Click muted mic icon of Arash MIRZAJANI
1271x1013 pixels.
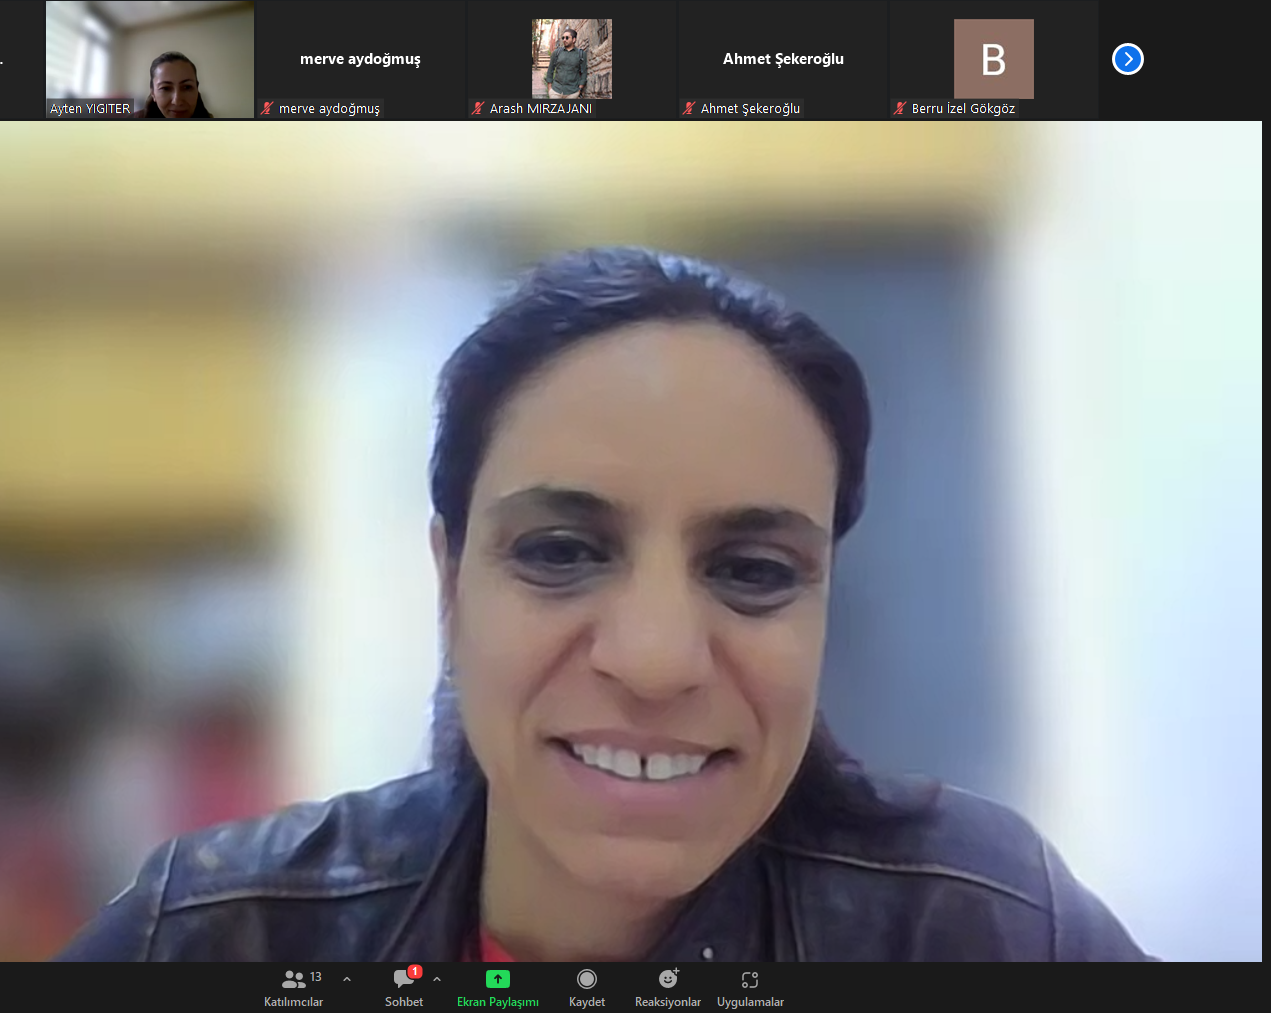(478, 108)
